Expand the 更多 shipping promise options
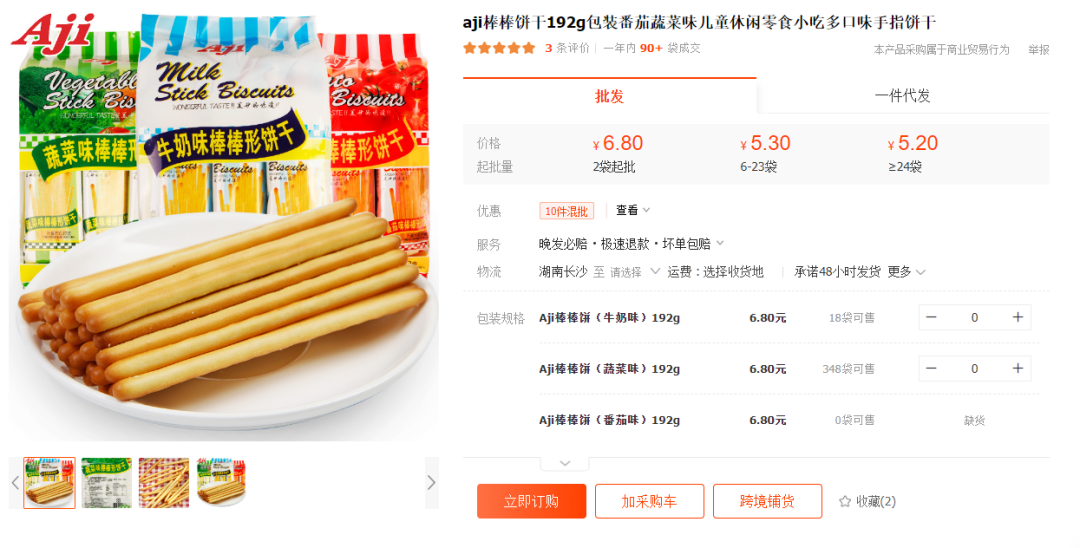 point(906,272)
